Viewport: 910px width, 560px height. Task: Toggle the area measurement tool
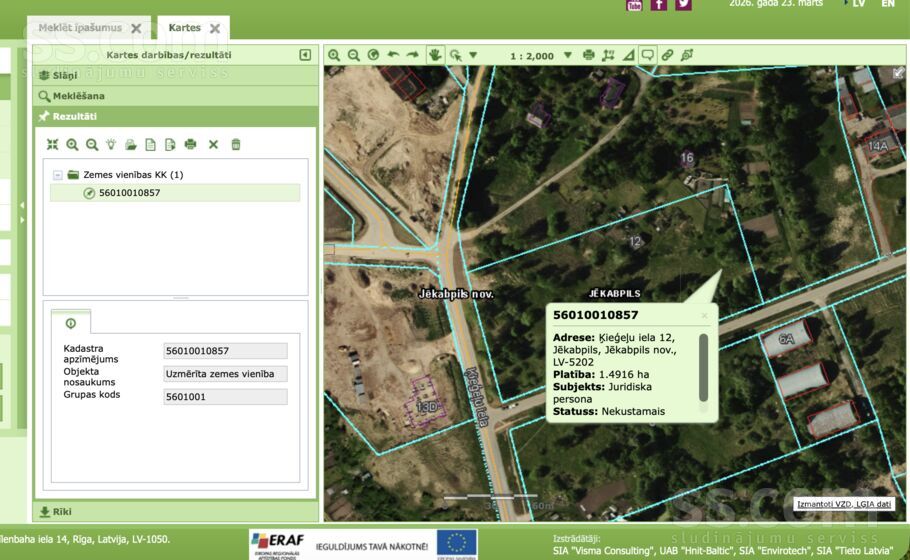tap(628, 55)
